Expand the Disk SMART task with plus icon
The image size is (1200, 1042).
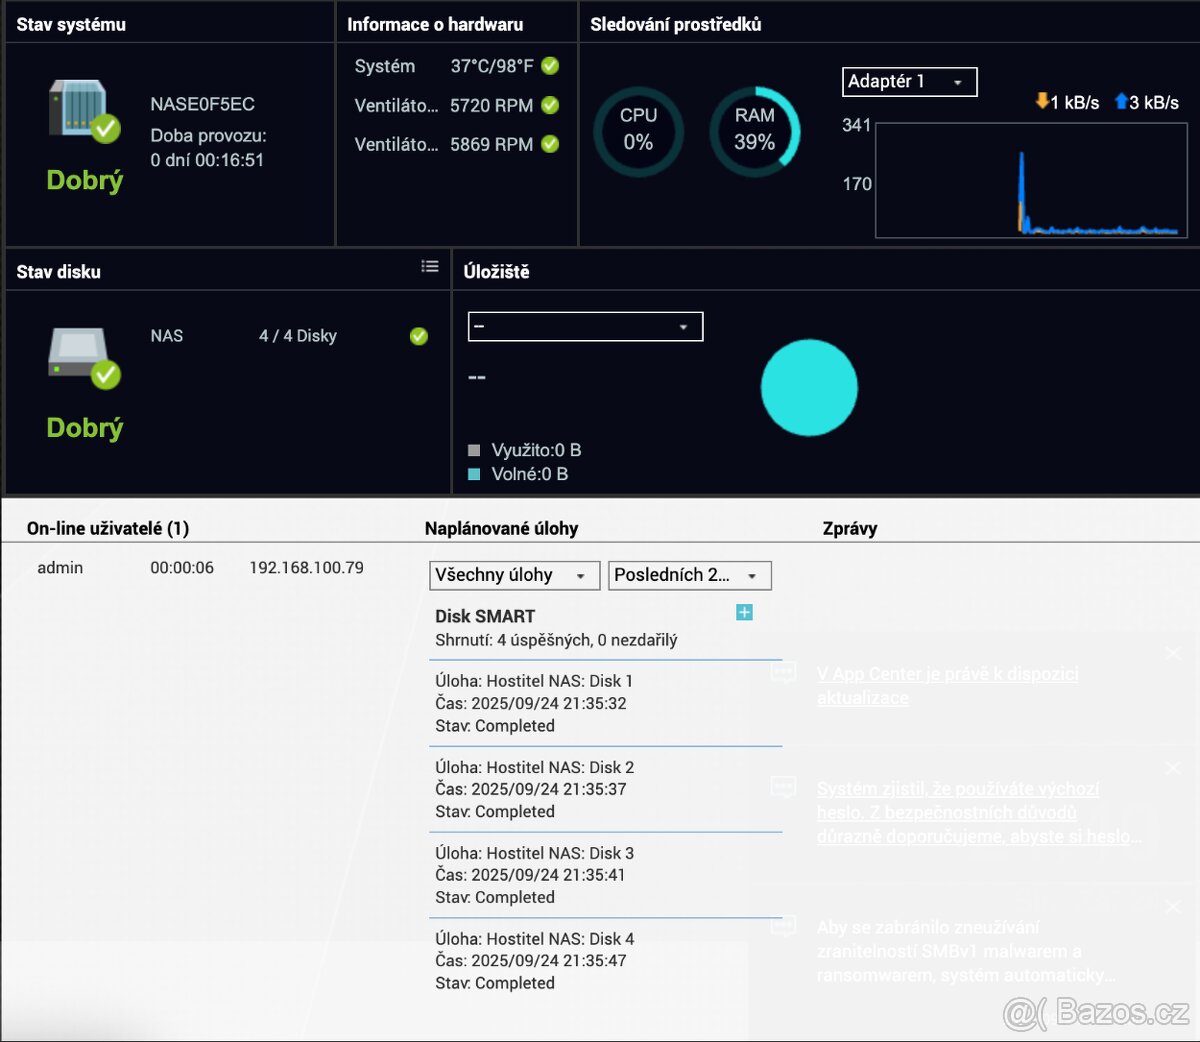point(744,612)
